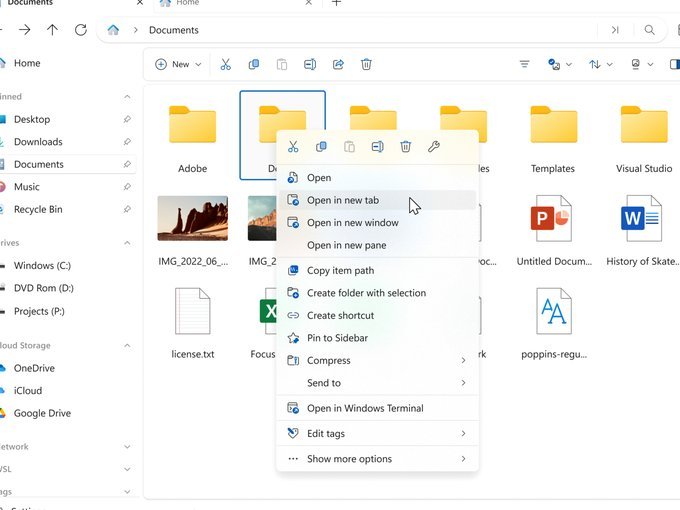The width and height of the screenshot is (680, 510).
Task: Click the Delete trash icon in the toolbar
Action: (366, 65)
